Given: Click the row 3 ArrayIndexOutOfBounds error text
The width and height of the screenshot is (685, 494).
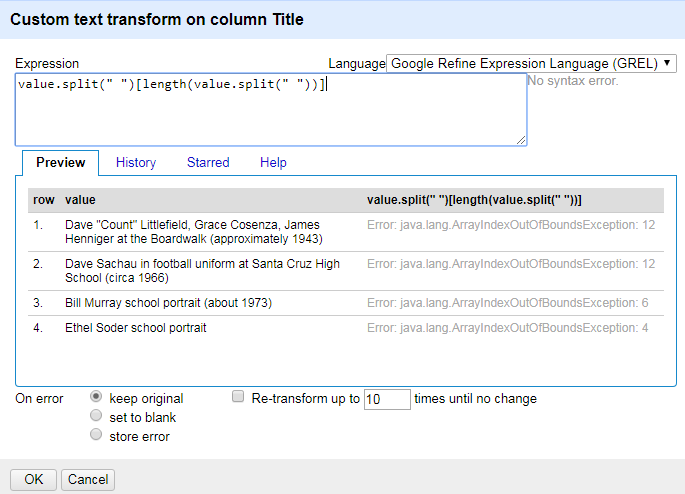Looking at the screenshot, I should 508,303.
